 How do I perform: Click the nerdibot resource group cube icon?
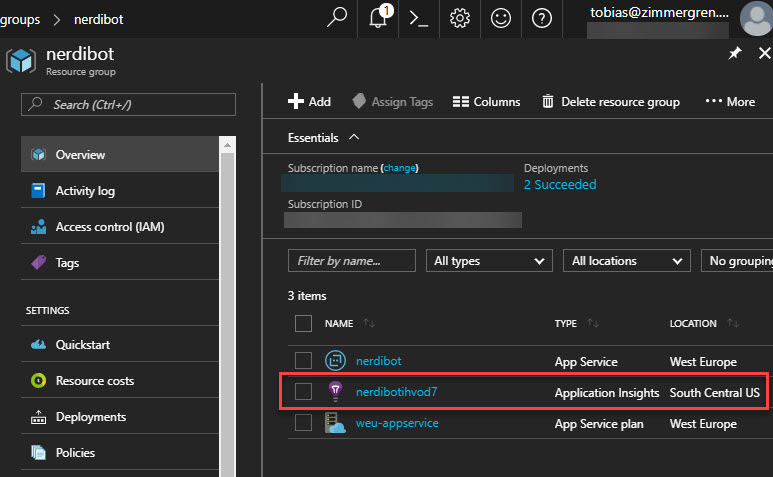pyautogui.click(x=21, y=61)
